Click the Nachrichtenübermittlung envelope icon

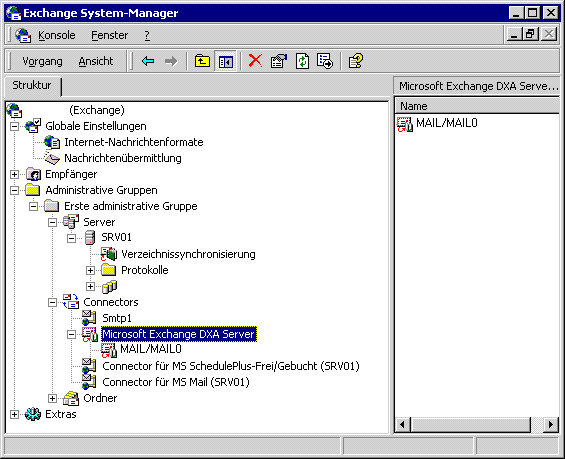point(52,158)
